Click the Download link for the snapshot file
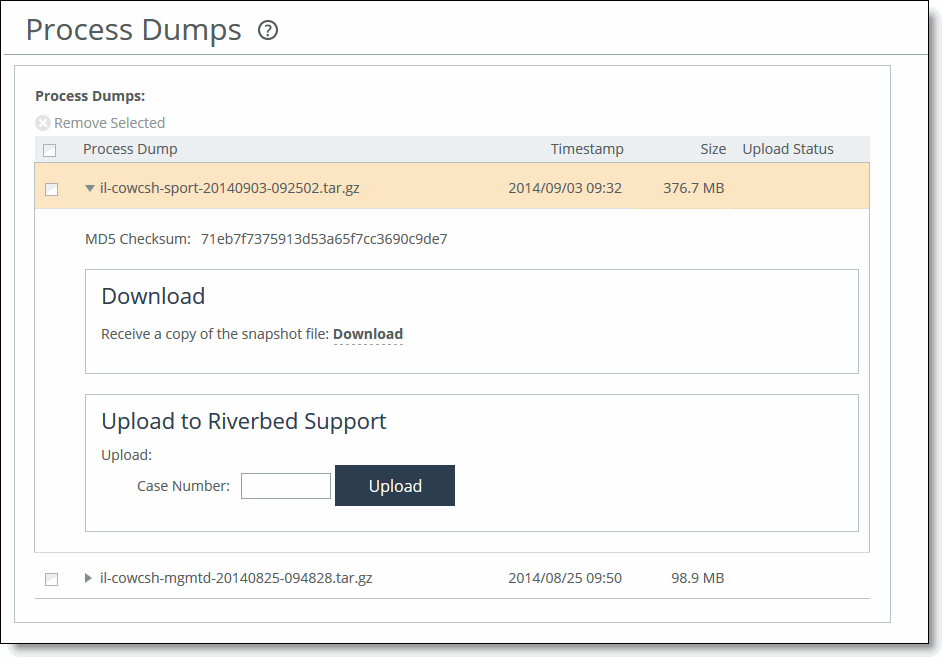Viewport: 945px width, 660px height. pos(368,333)
